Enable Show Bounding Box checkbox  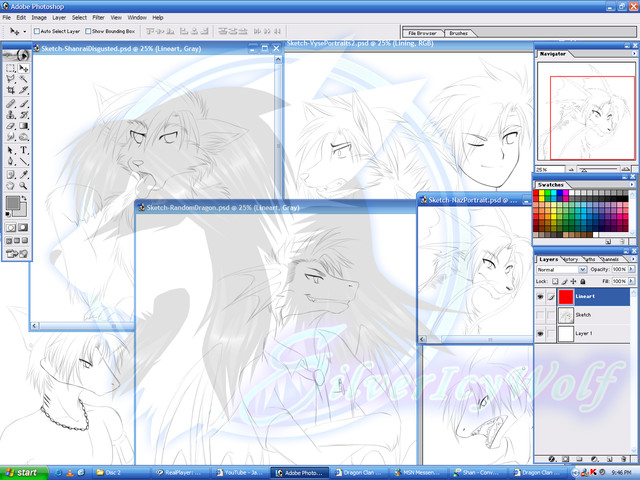pyautogui.click(x=88, y=31)
